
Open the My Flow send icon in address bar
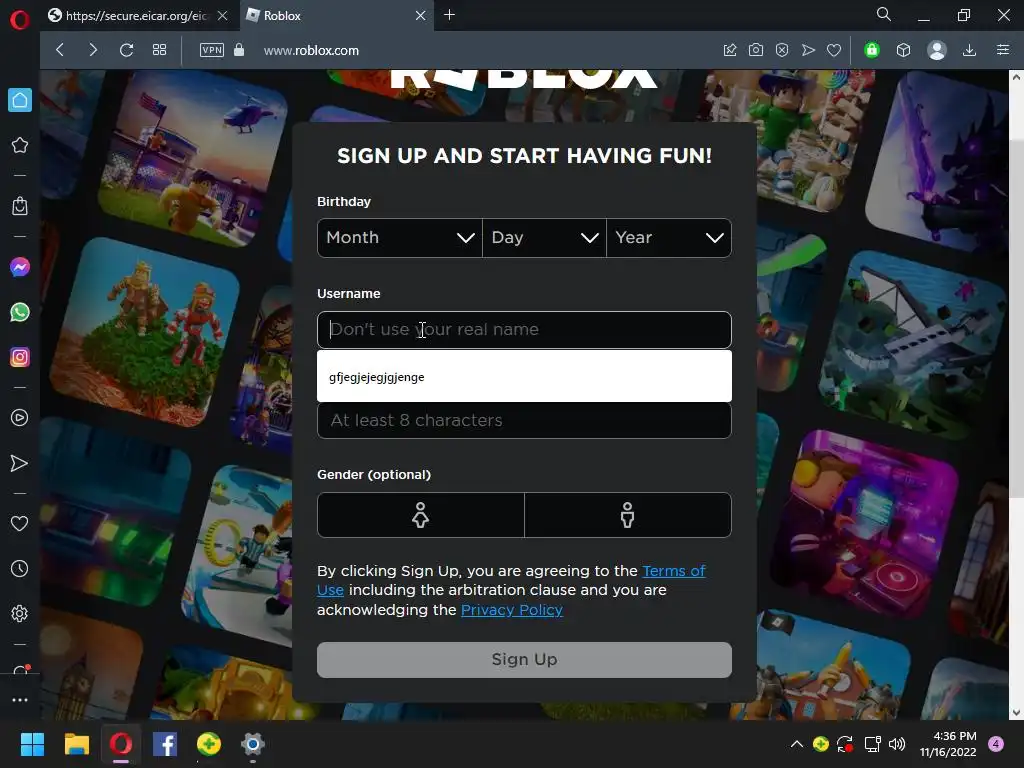point(808,50)
